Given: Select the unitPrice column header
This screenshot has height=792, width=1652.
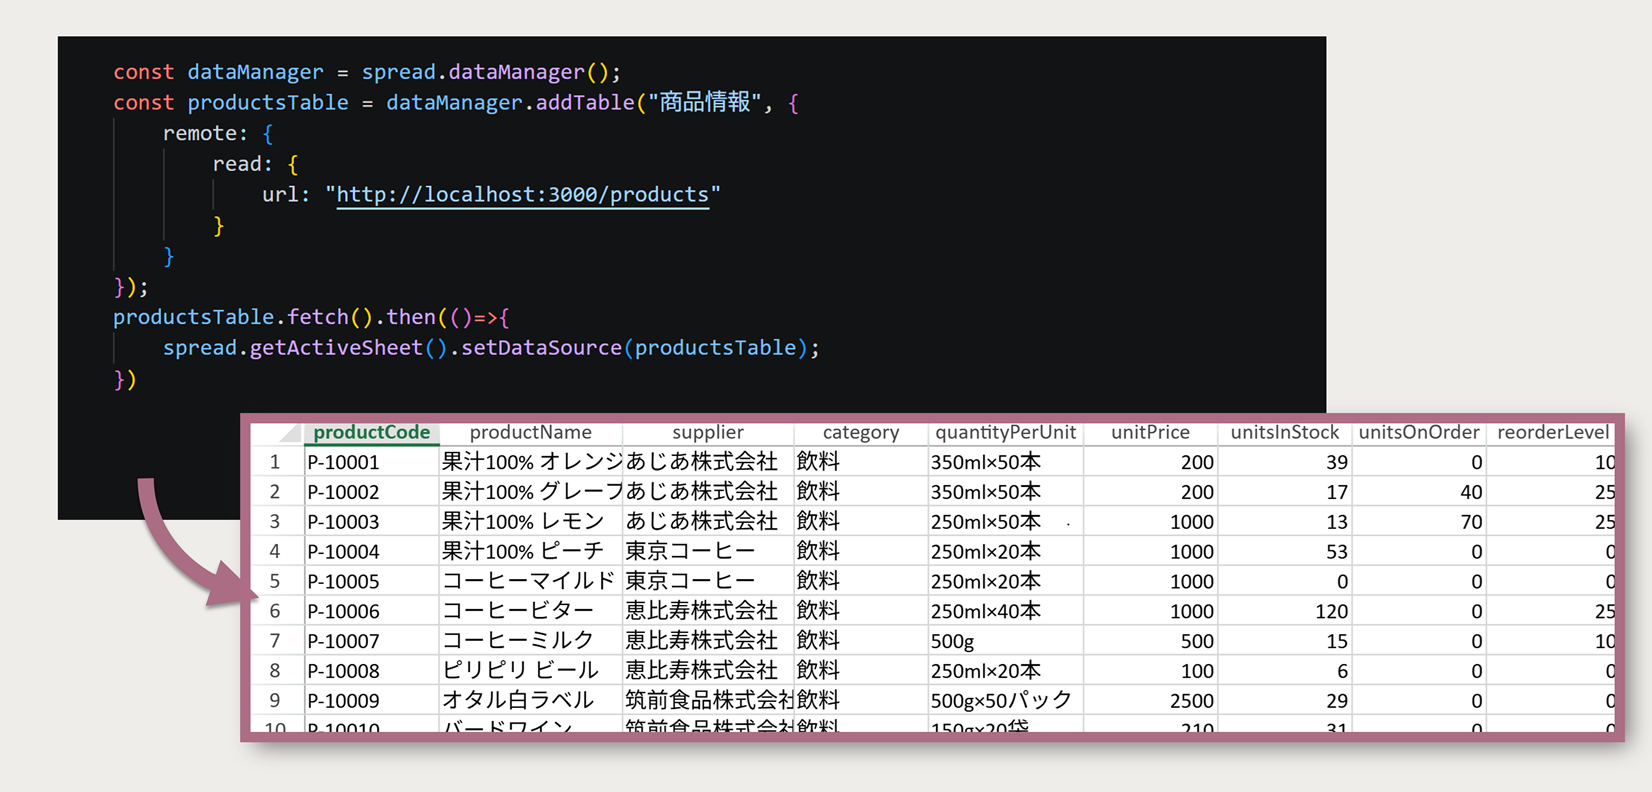Looking at the screenshot, I should click(1150, 432).
